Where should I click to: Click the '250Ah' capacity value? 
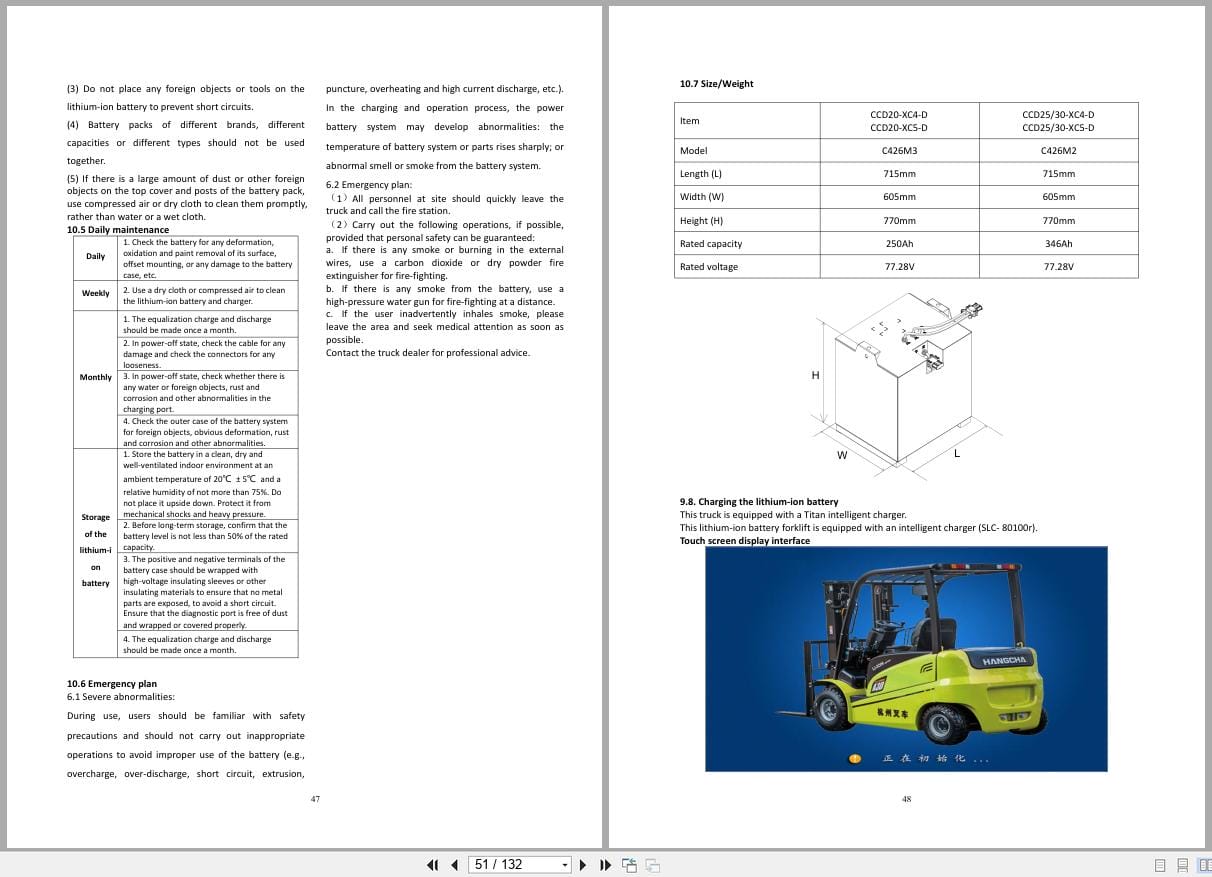899,244
